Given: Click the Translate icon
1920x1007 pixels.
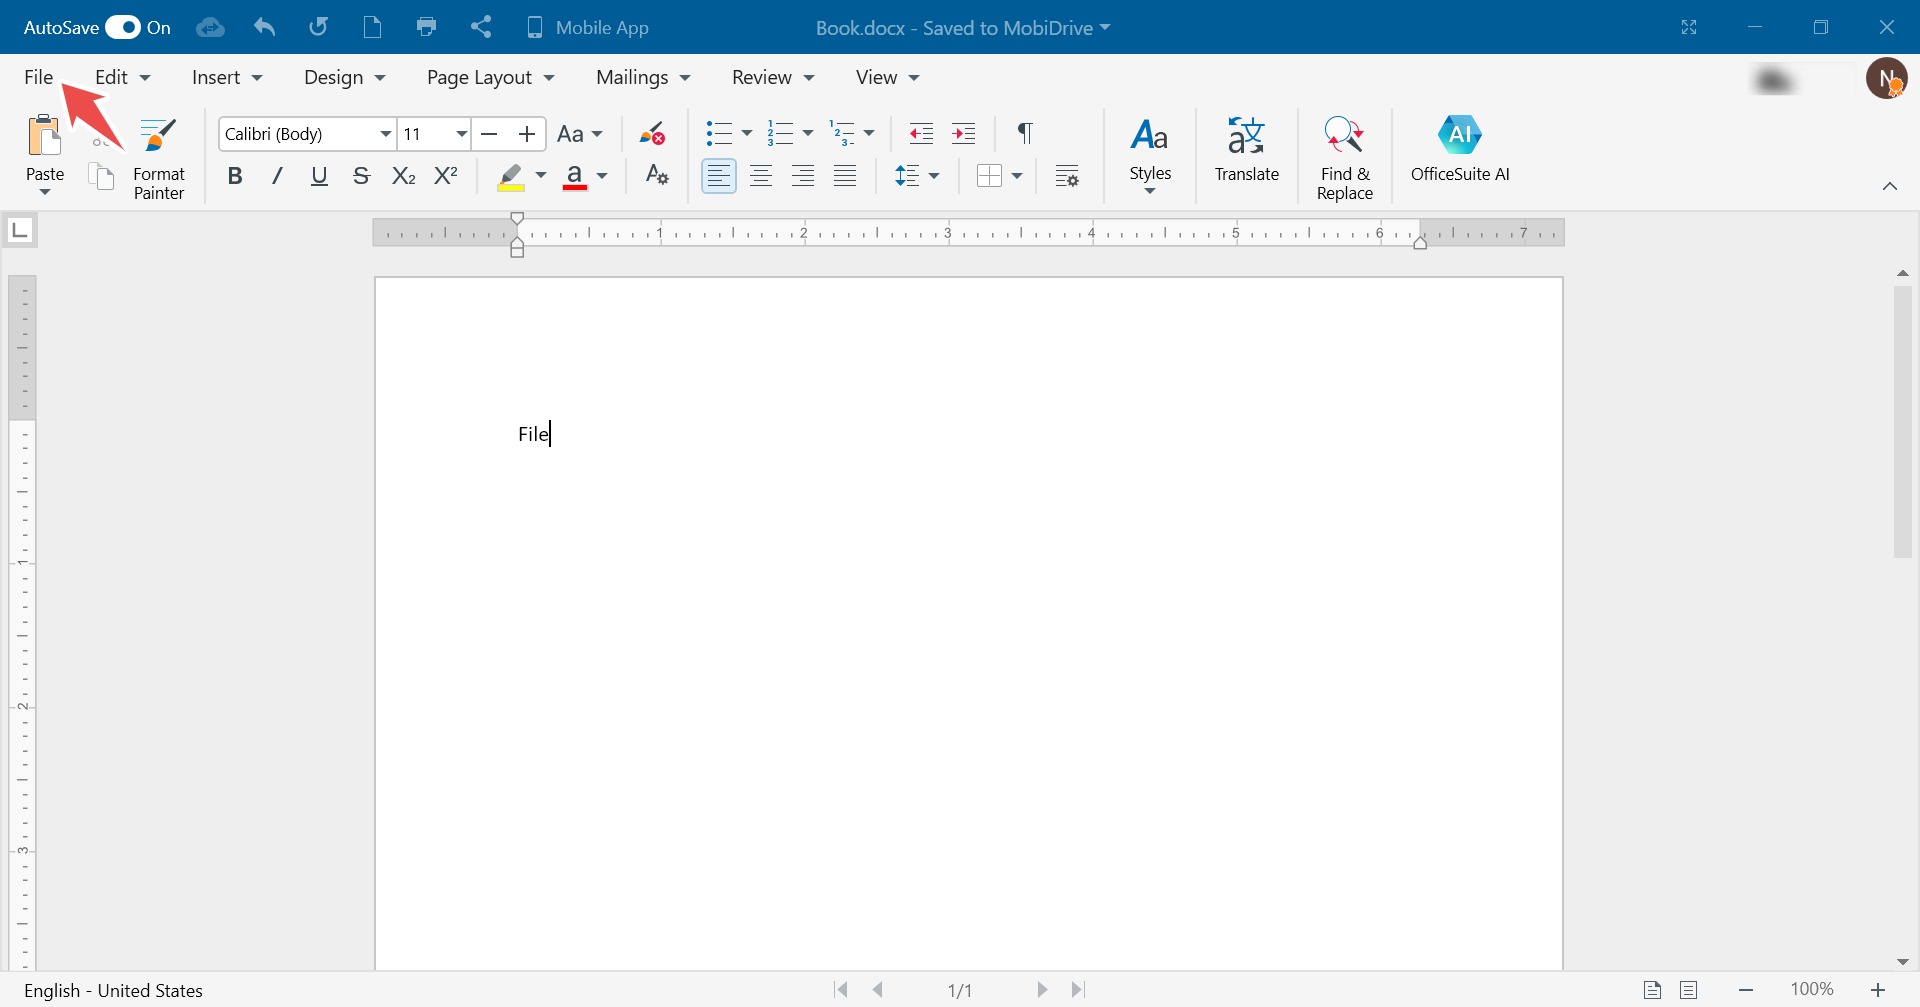Looking at the screenshot, I should pos(1246,150).
